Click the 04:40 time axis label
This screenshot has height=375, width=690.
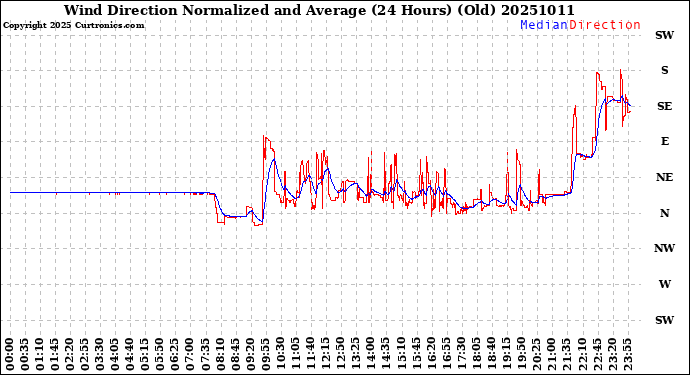130,354
